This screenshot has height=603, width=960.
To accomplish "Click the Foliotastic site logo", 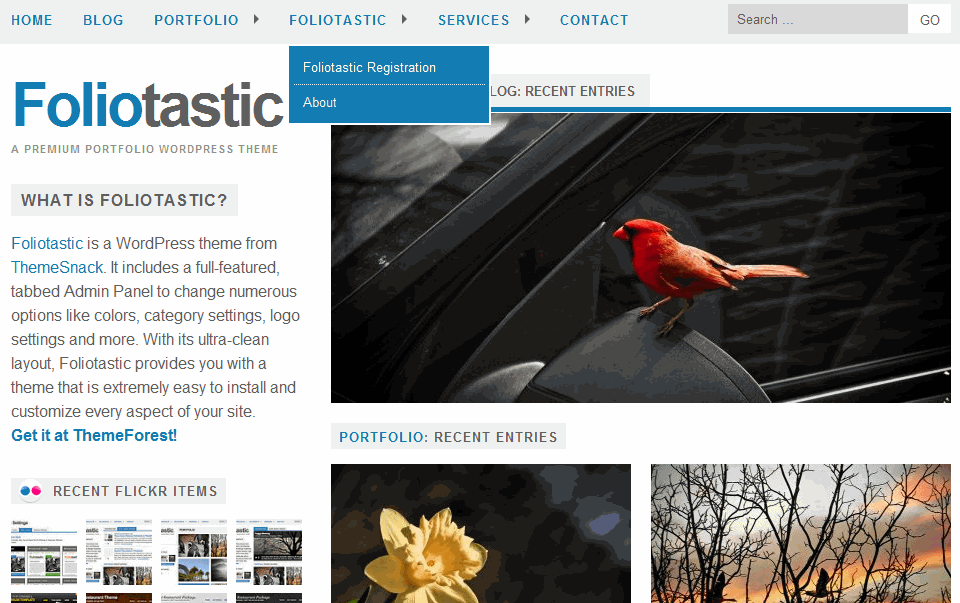I will [148, 105].
